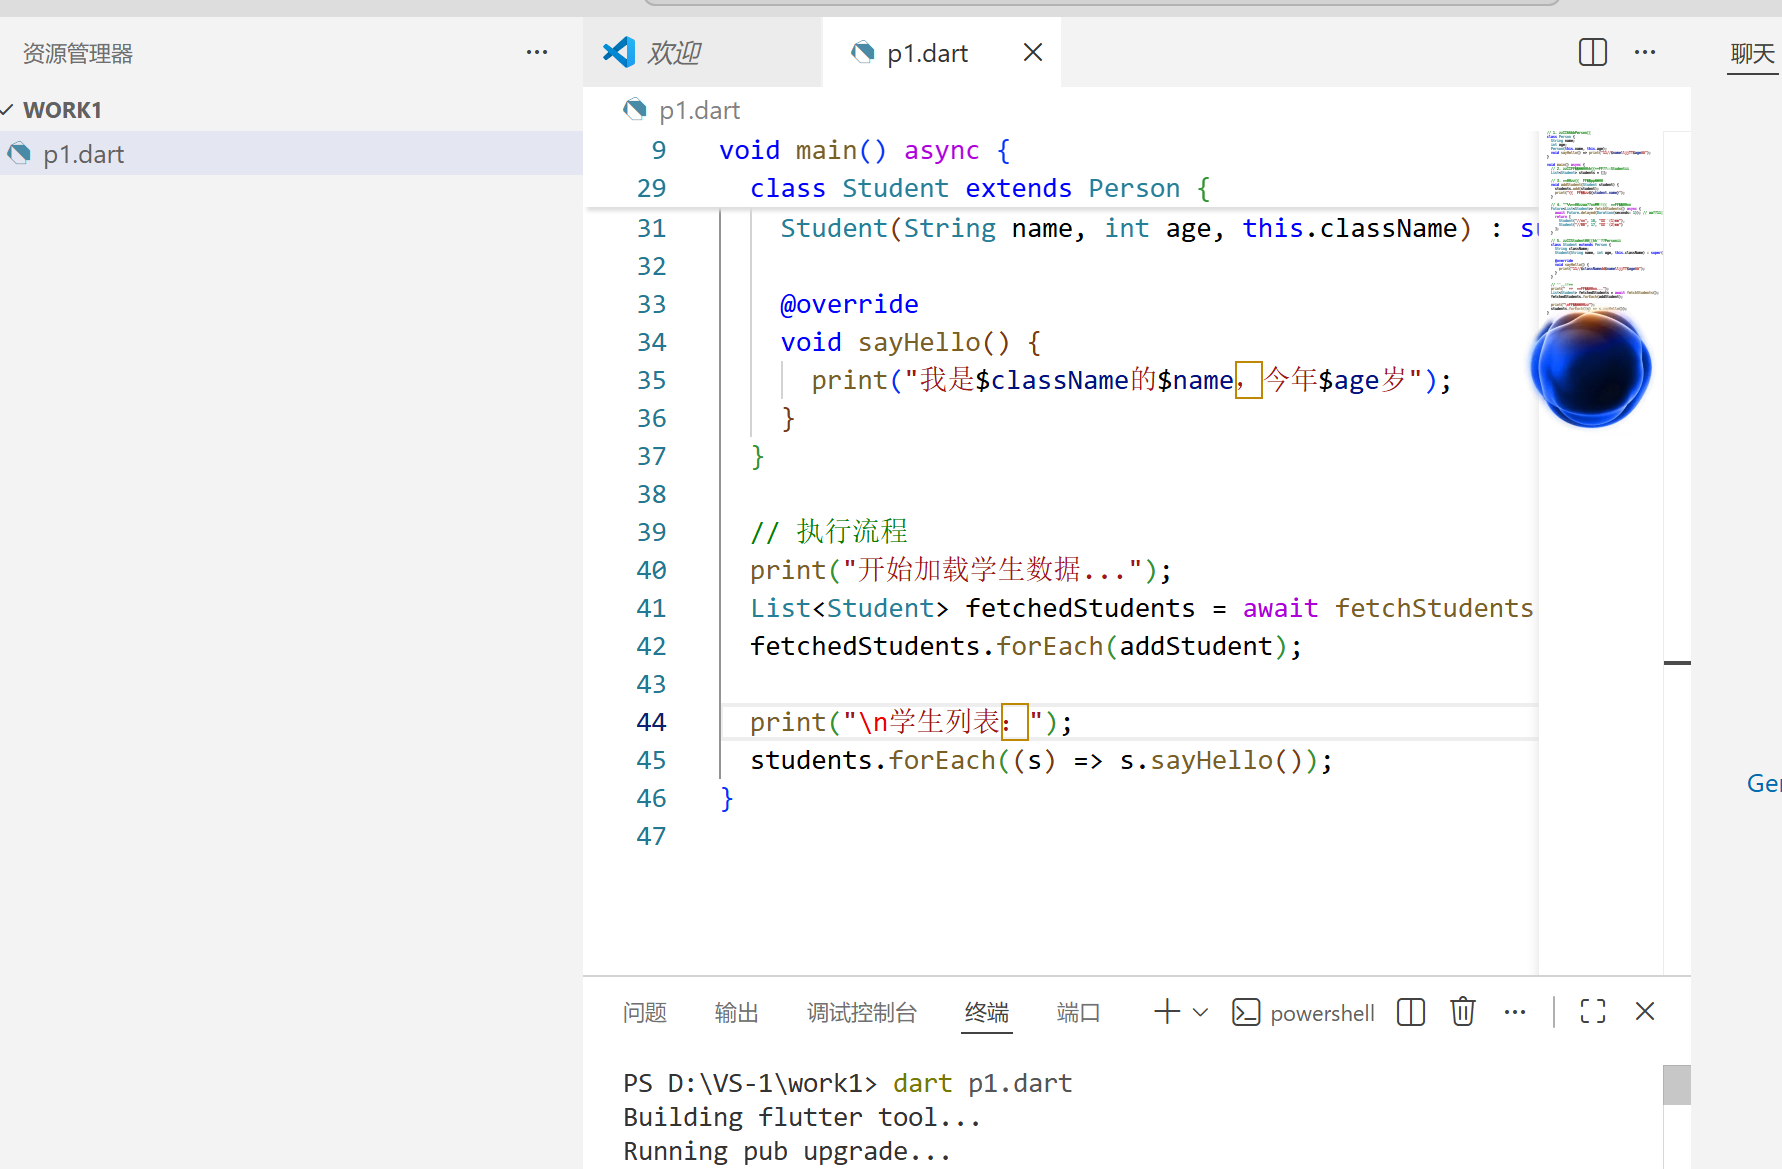The height and width of the screenshot is (1169, 1782).
Task: Click the @override annotation on line 33
Action: (x=849, y=304)
